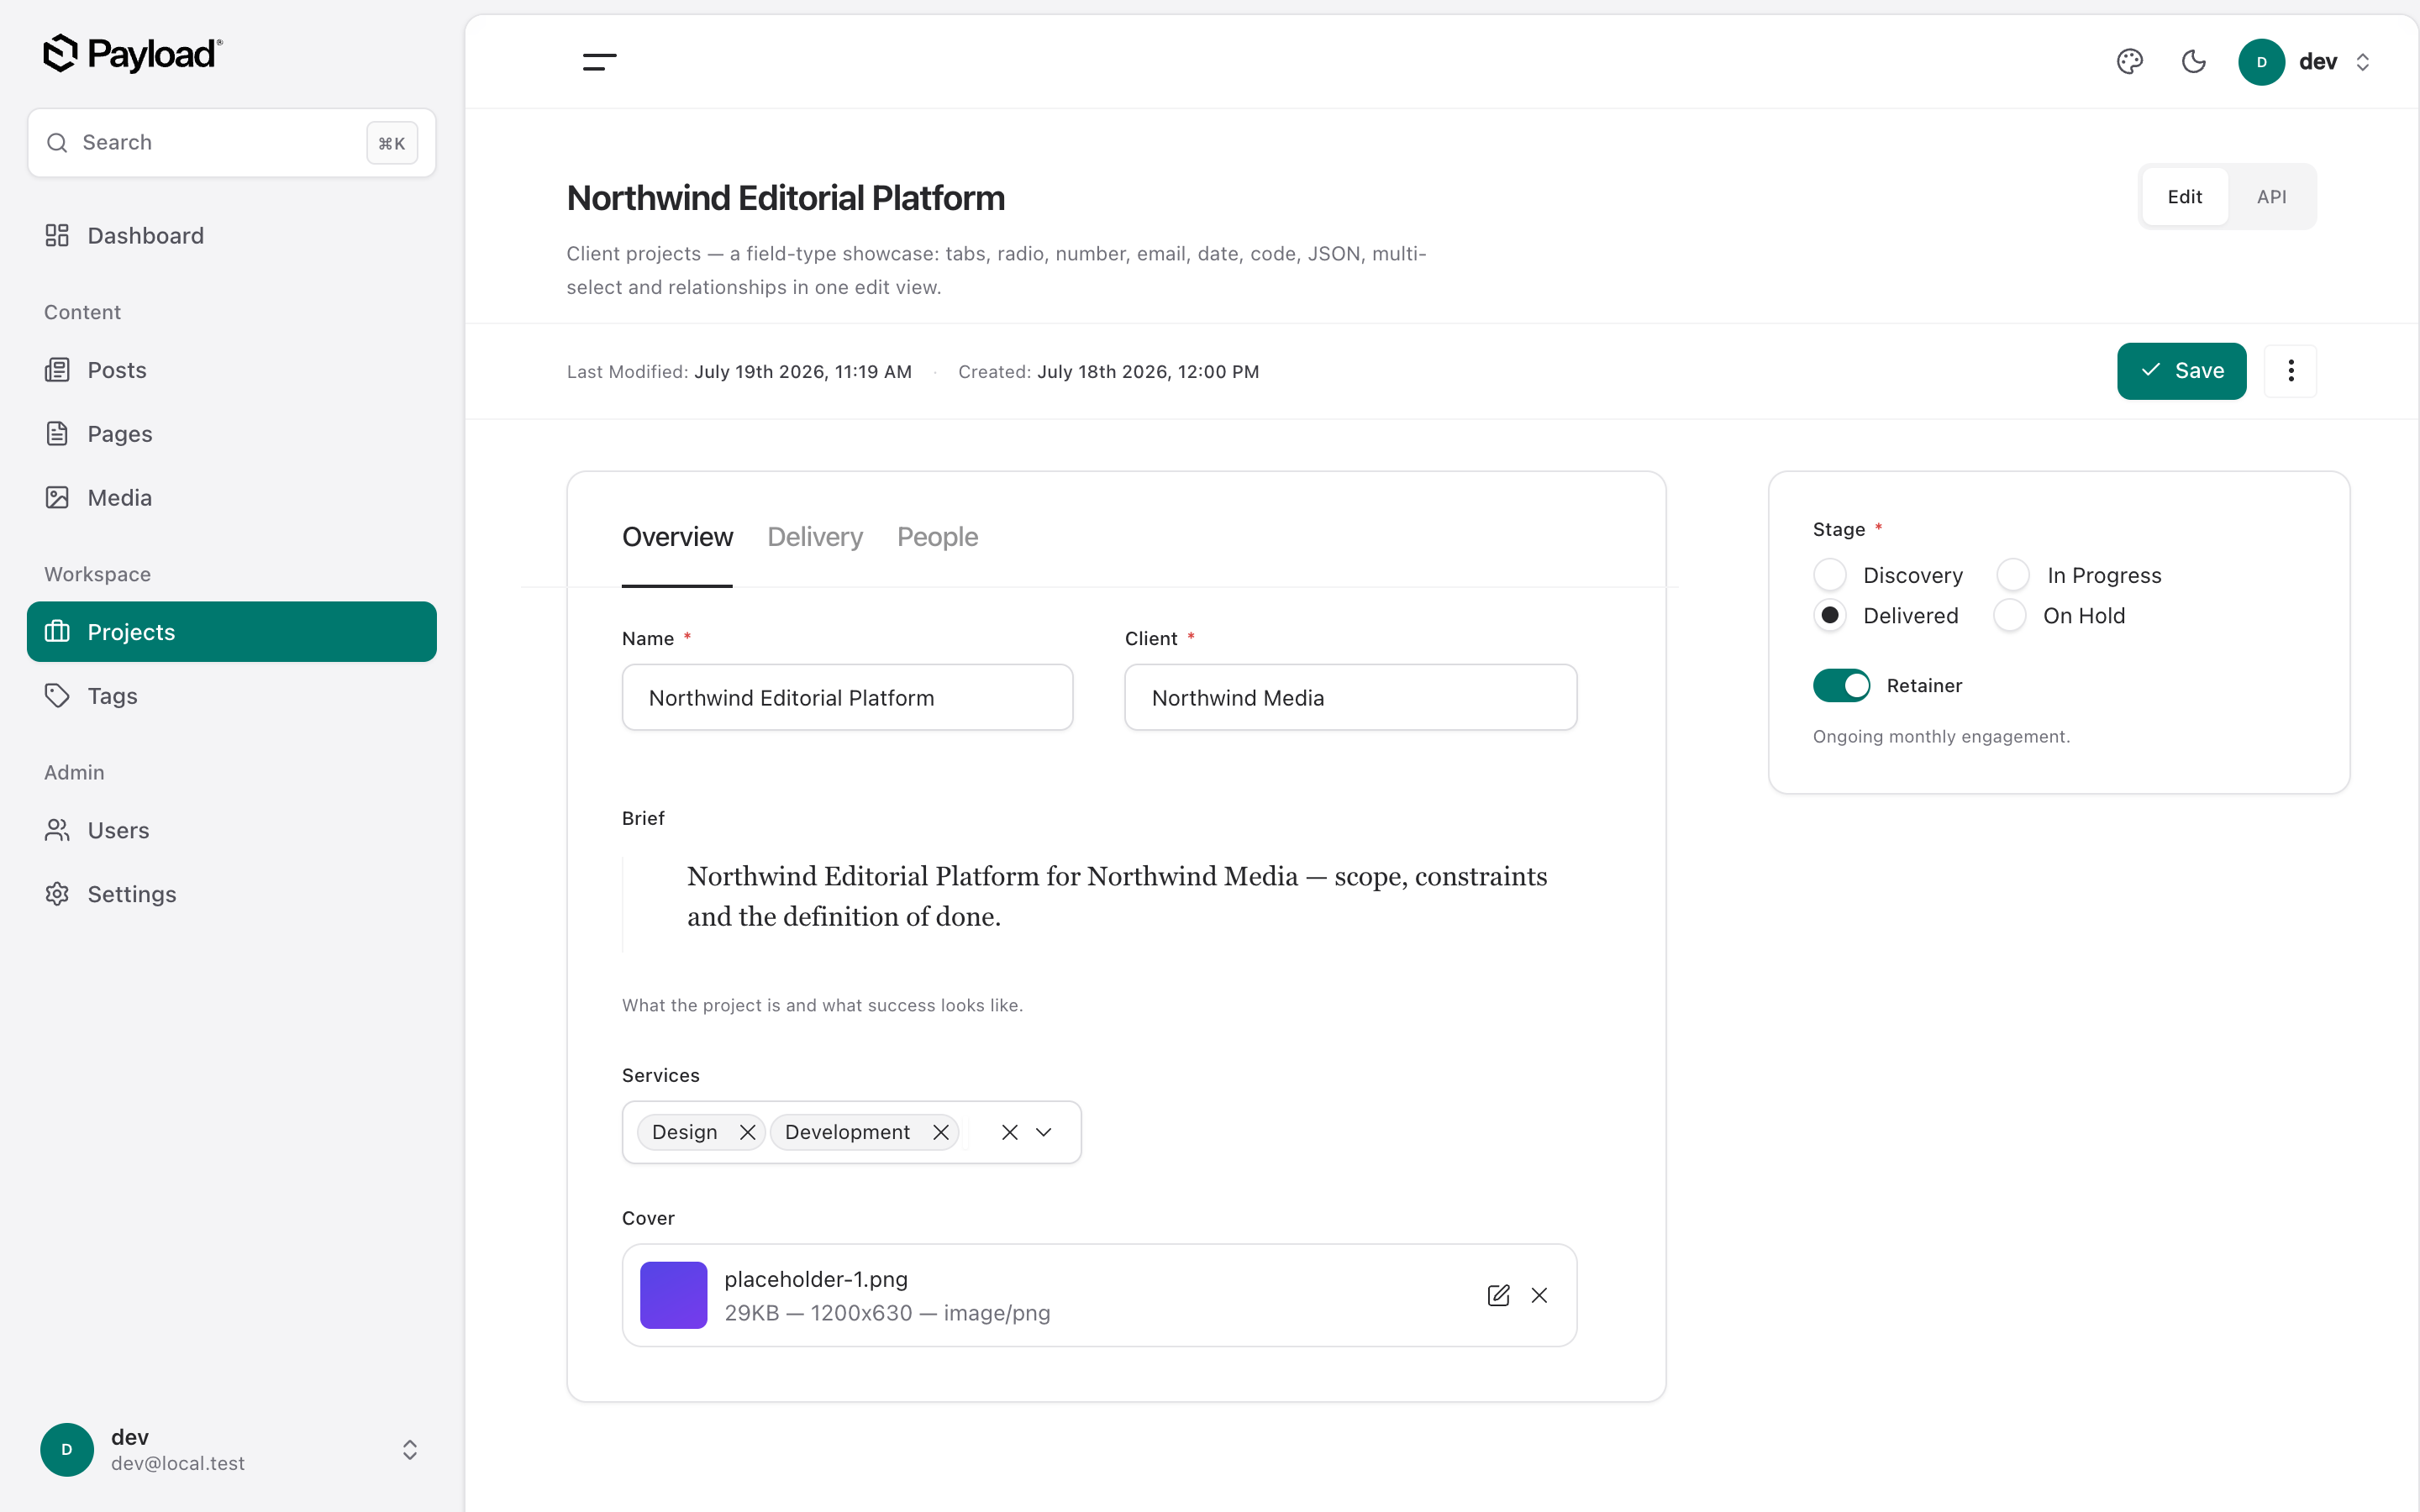Select the purple cover image thumbnail
Screen dimensions: 2420x1512
673,1295
